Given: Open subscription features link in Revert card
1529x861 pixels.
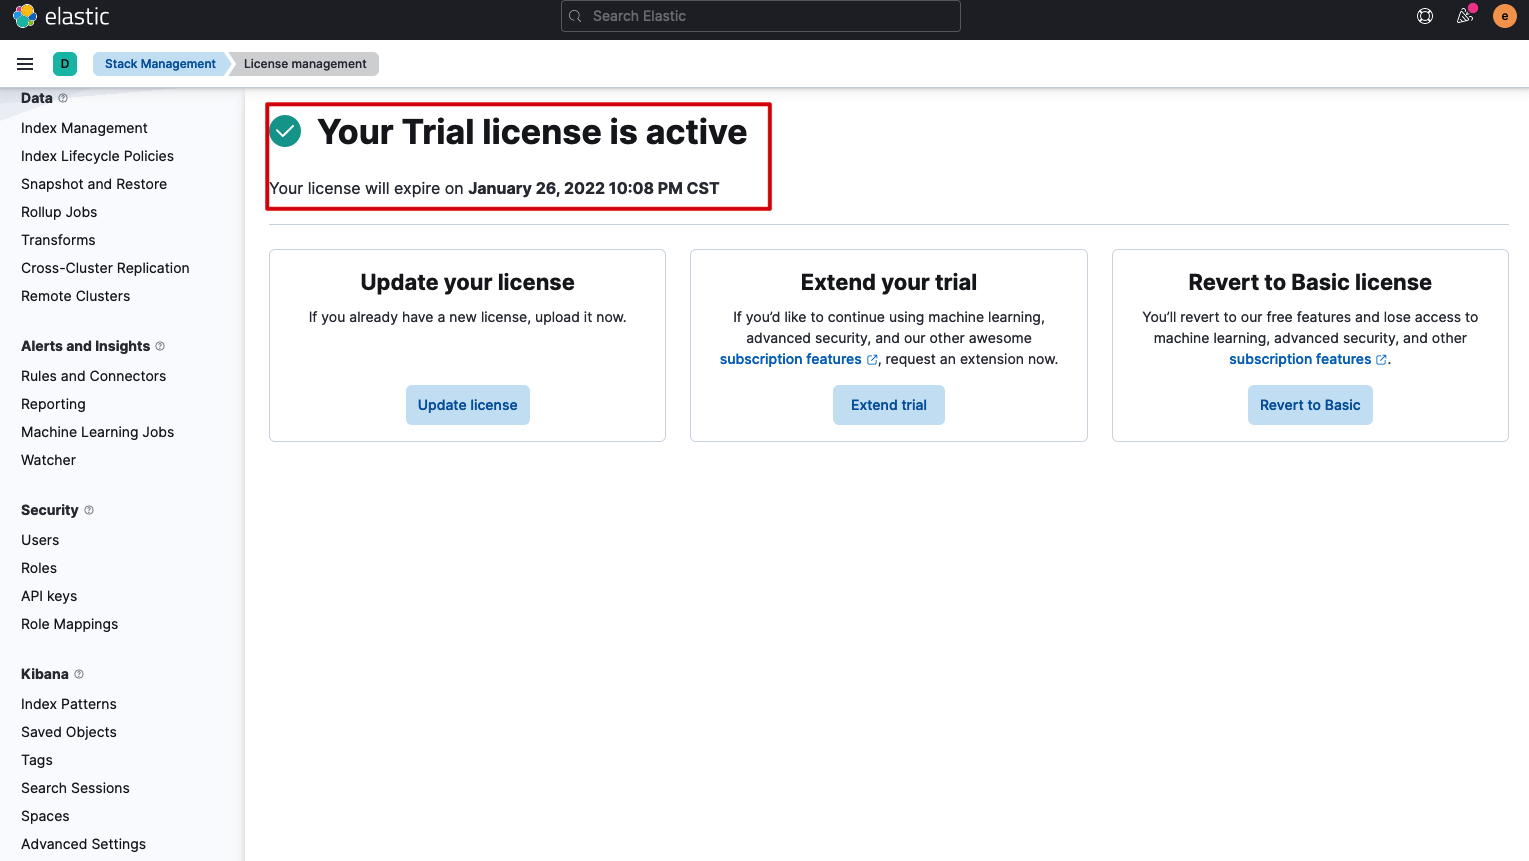Looking at the screenshot, I should [1307, 359].
